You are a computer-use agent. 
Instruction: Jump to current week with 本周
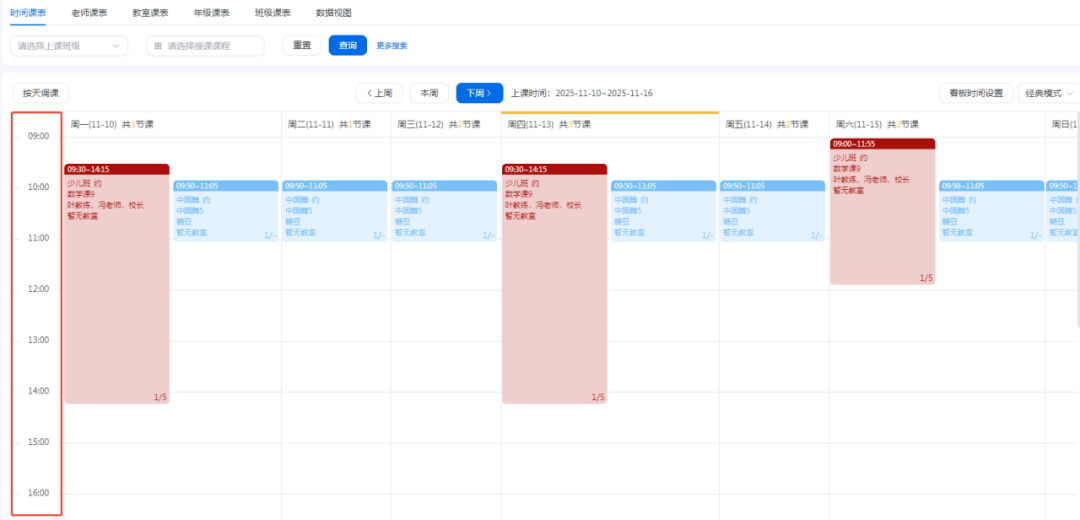tap(429, 93)
